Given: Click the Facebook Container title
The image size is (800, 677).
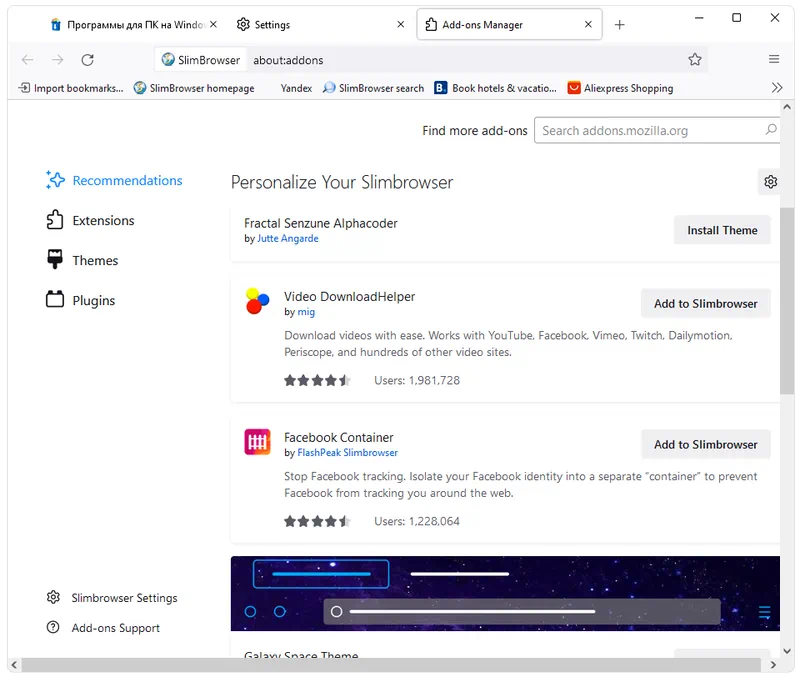Looking at the screenshot, I should pyautogui.click(x=339, y=437).
